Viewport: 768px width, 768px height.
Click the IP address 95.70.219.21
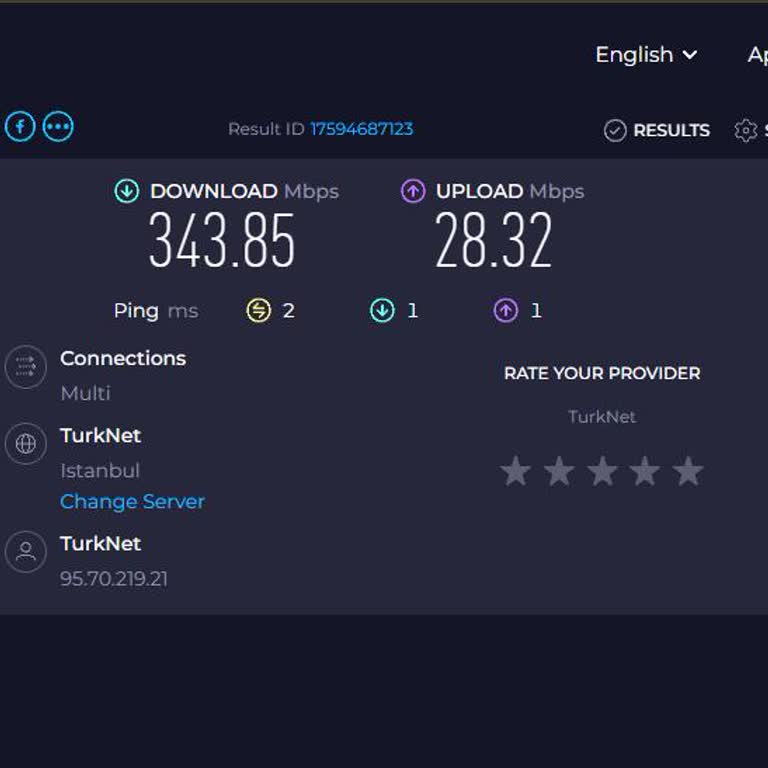[x=114, y=579]
